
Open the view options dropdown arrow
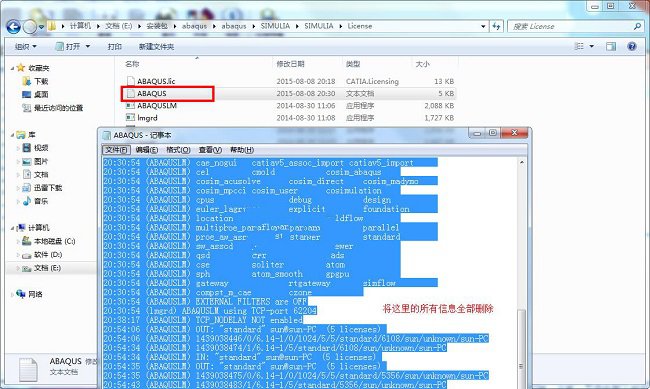pyautogui.click(x=592, y=46)
